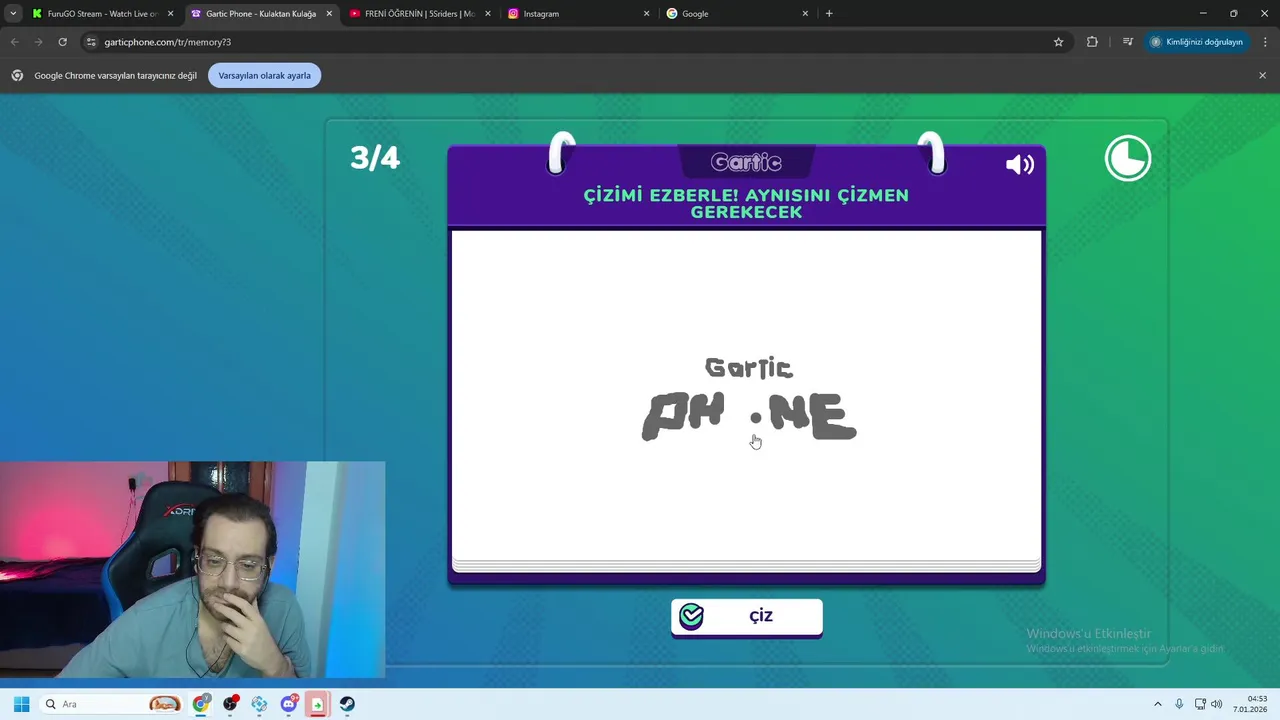Click the Kimliğinizi doğrulayın profile button
The width and height of the screenshot is (1280, 720).
point(1197,42)
